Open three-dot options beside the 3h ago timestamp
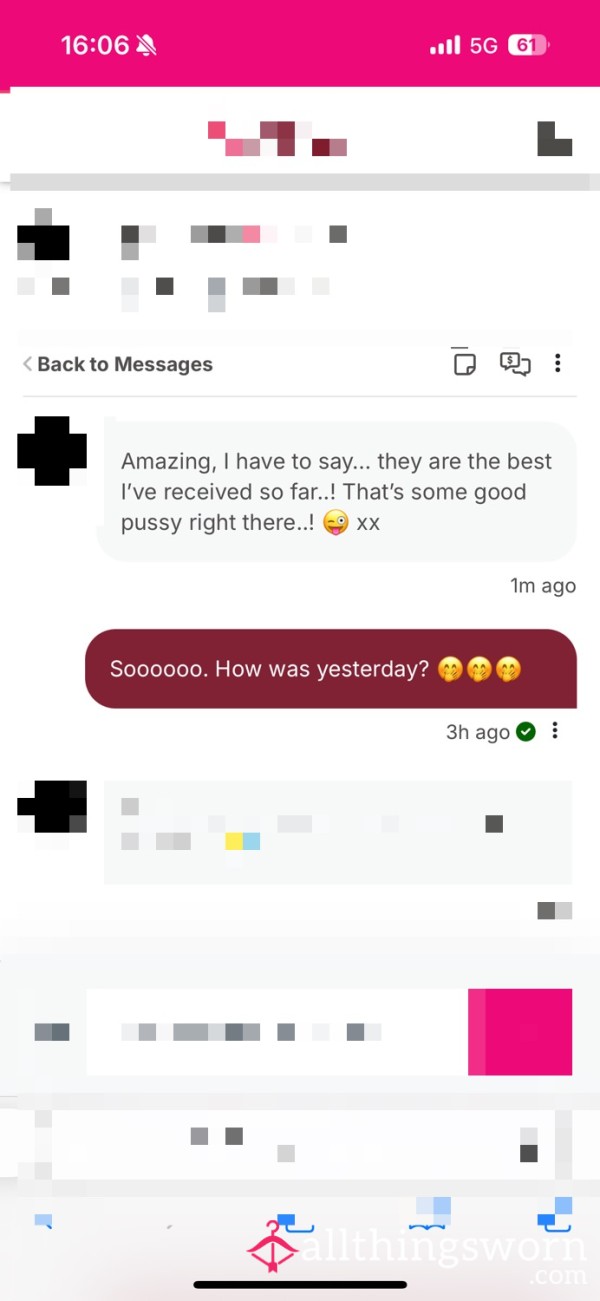The height and width of the screenshot is (1301, 600). pos(555,731)
